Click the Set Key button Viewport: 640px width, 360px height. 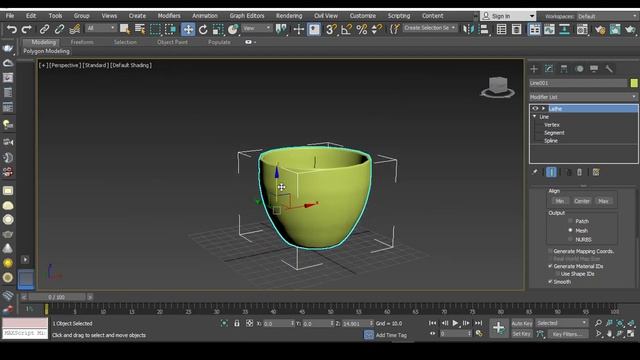pos(522,334)
